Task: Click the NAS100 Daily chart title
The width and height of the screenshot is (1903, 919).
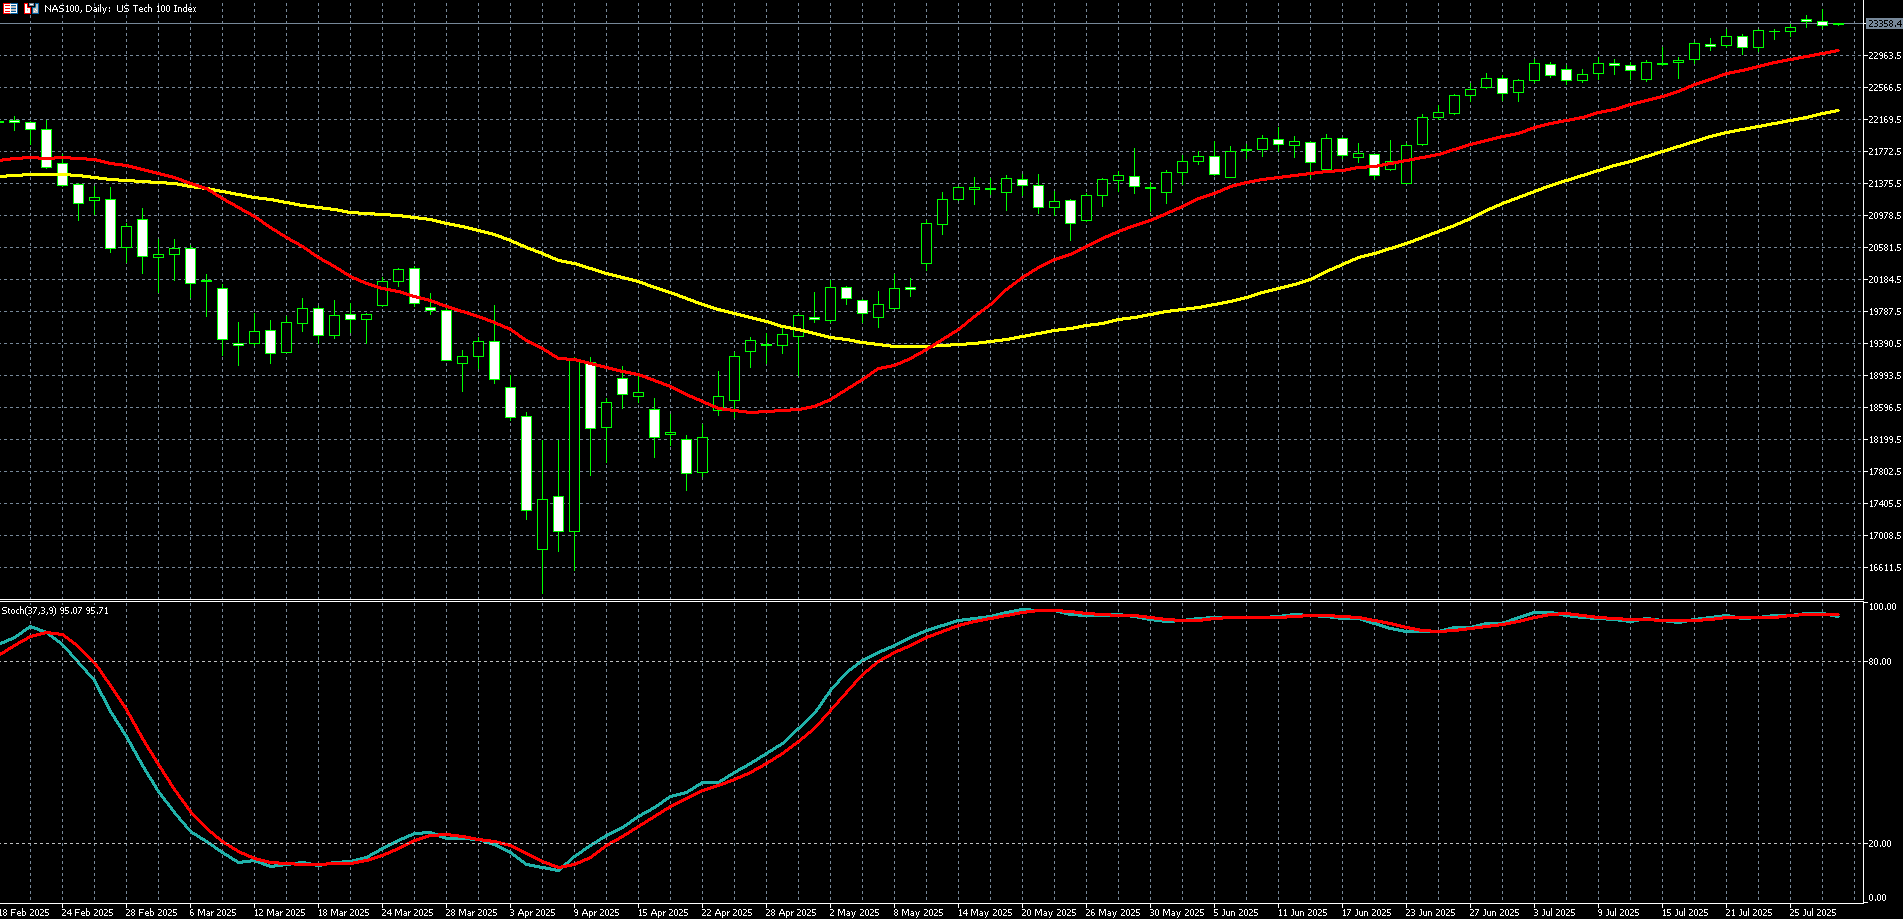Action: (120, 8)
